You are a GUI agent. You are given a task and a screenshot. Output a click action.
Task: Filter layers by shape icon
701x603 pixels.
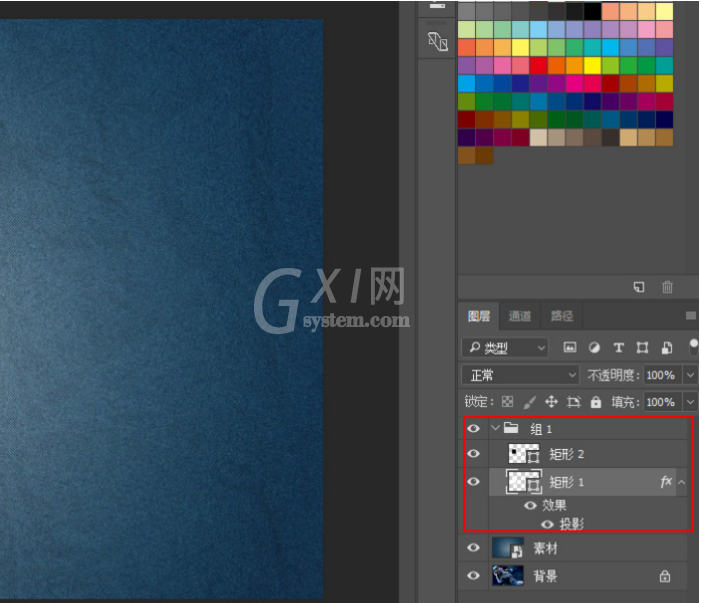[642, 347]
